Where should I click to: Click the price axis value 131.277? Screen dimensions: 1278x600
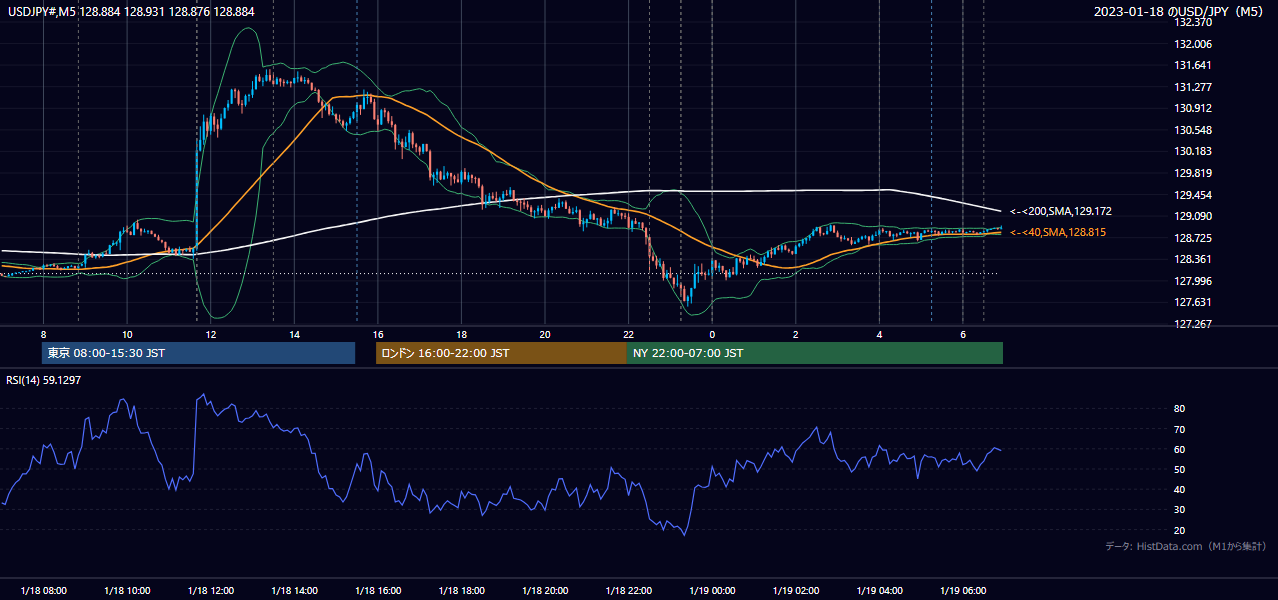tap(1195, 87)
